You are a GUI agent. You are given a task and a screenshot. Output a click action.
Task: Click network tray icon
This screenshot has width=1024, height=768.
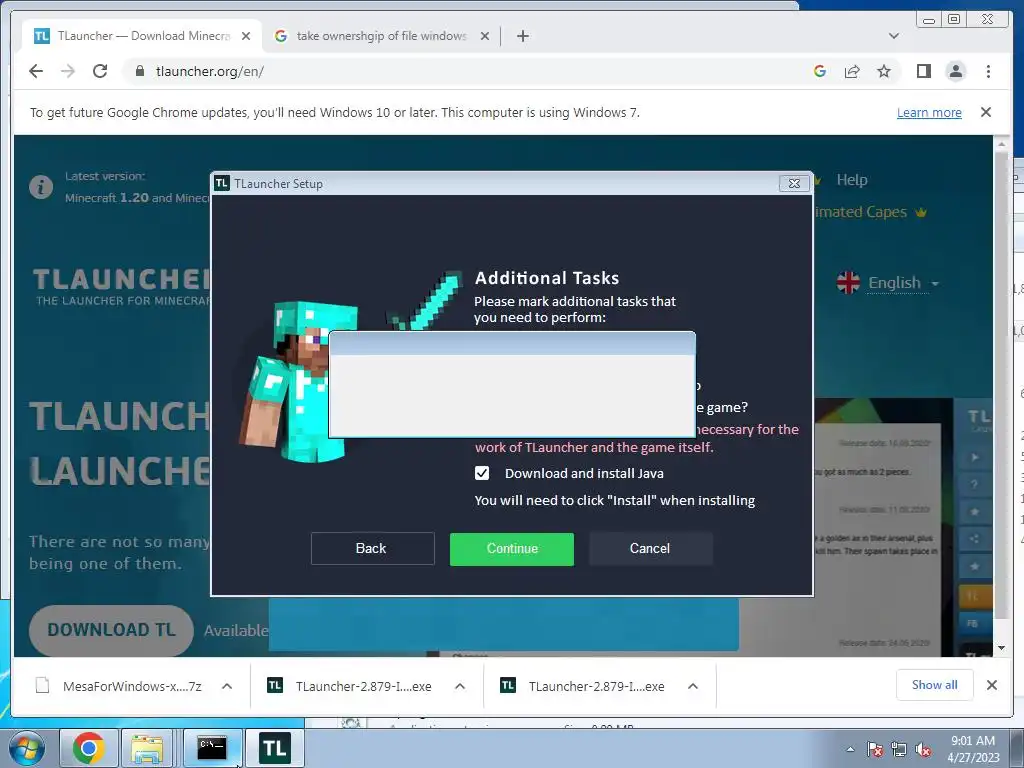click(x=899, y=749)
